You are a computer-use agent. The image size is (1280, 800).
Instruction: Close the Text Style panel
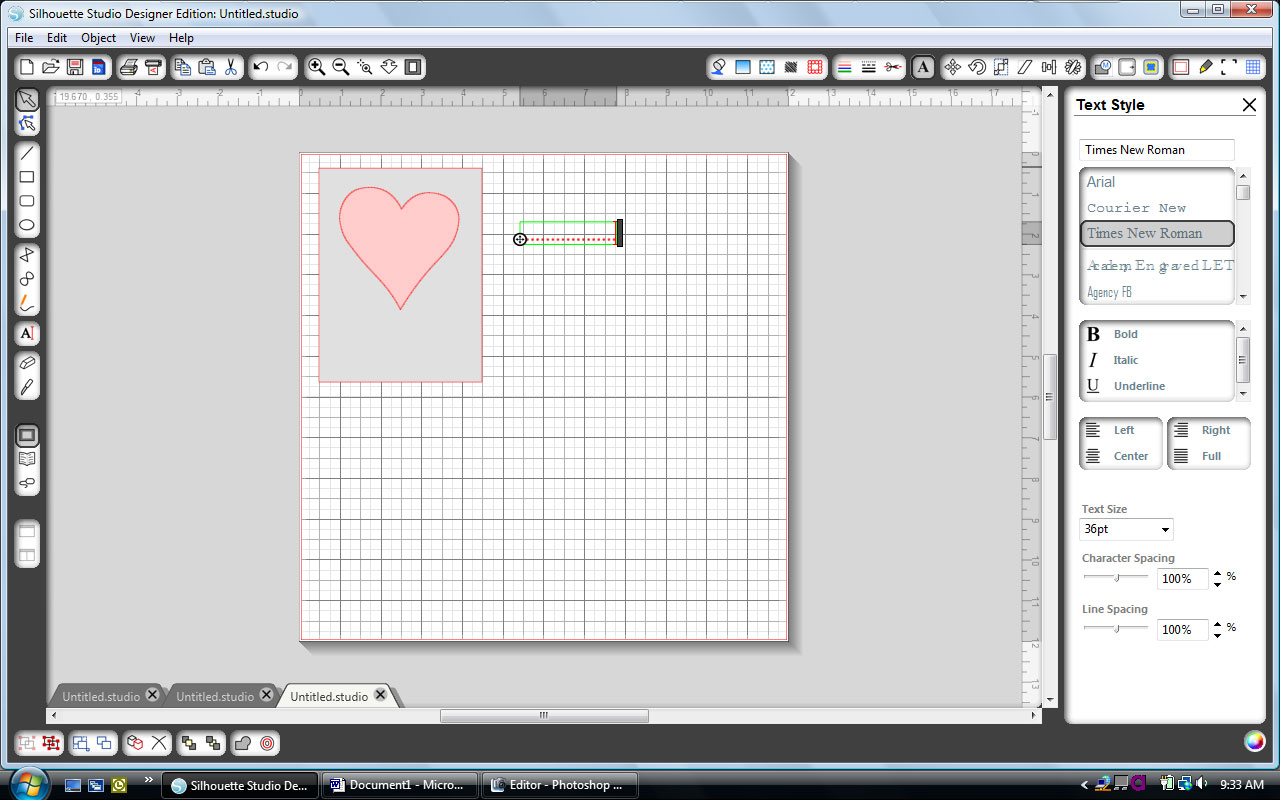point(1249,105)
